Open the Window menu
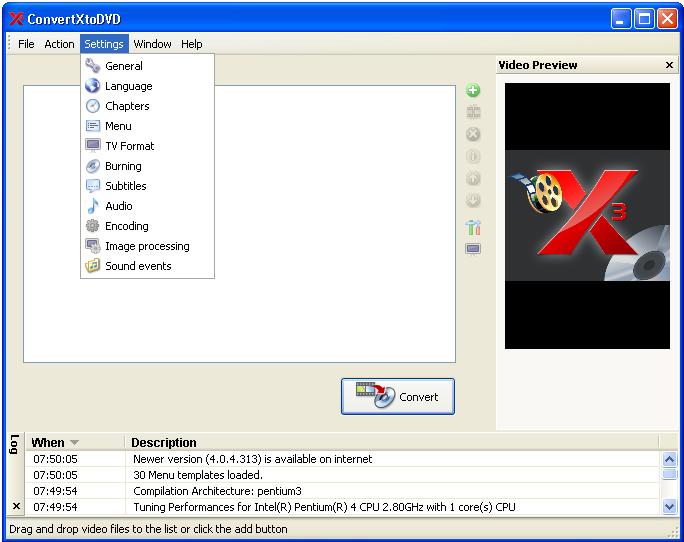This screenshot has height=542, width=684. [152, 44]
